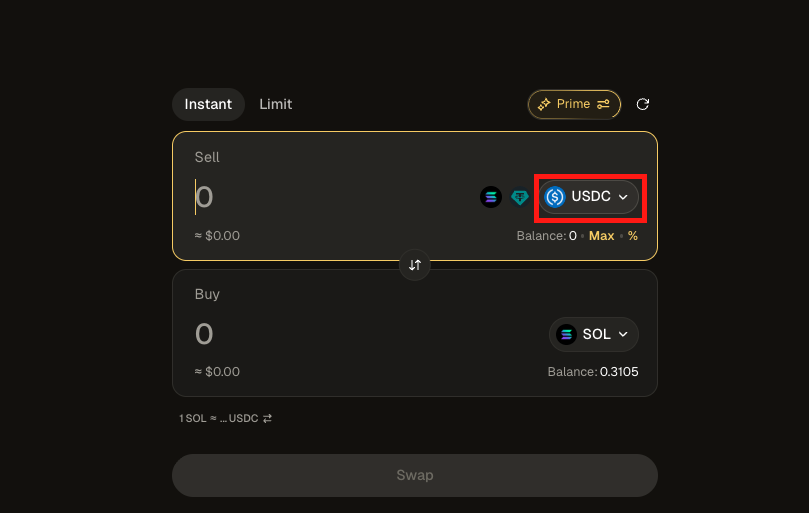The image size is (809, 513).
Task: Open the USDC sell token dropdown
Action: 589,197
